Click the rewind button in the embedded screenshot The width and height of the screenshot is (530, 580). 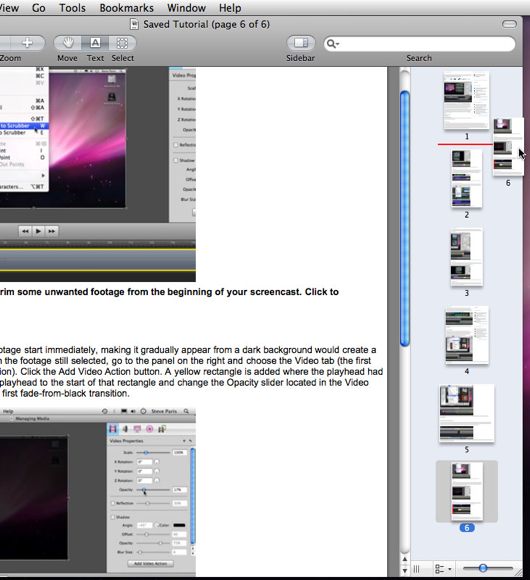[x=25, y=232]
